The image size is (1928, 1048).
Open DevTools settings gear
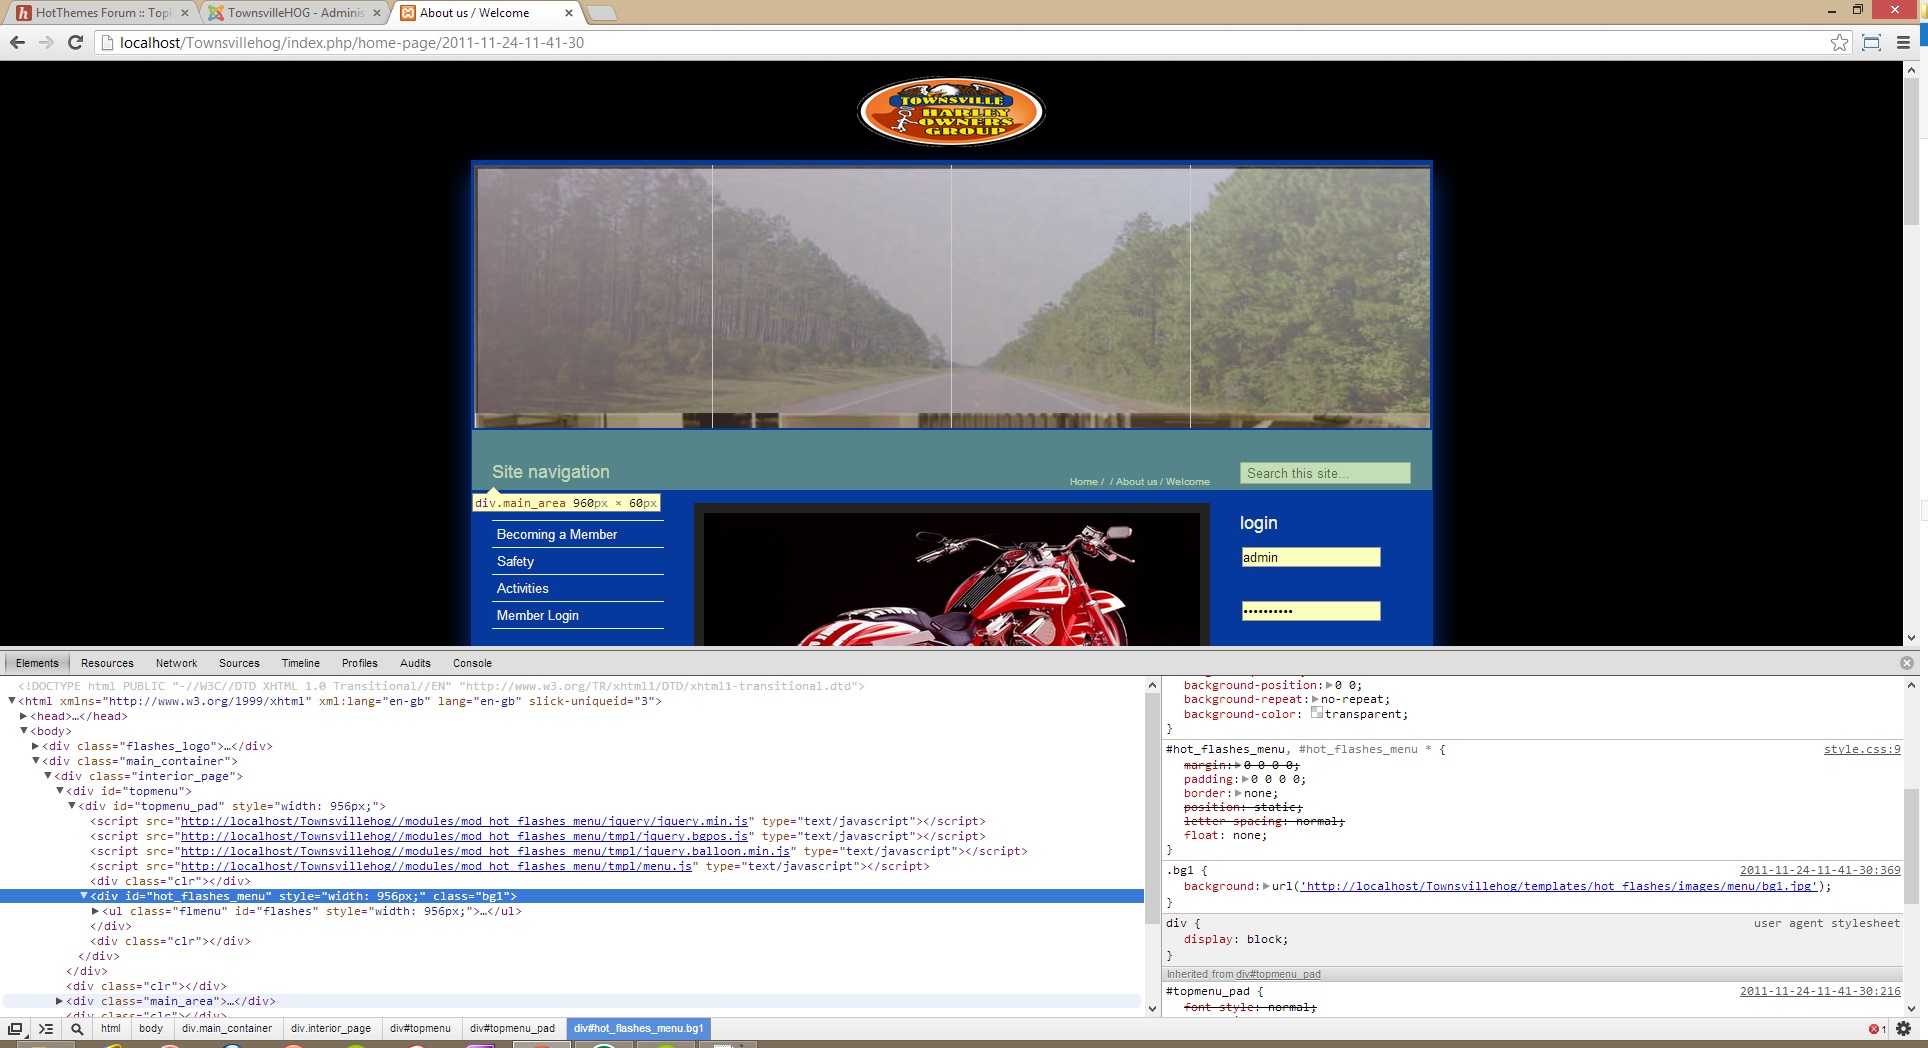pos(1904,1028)
